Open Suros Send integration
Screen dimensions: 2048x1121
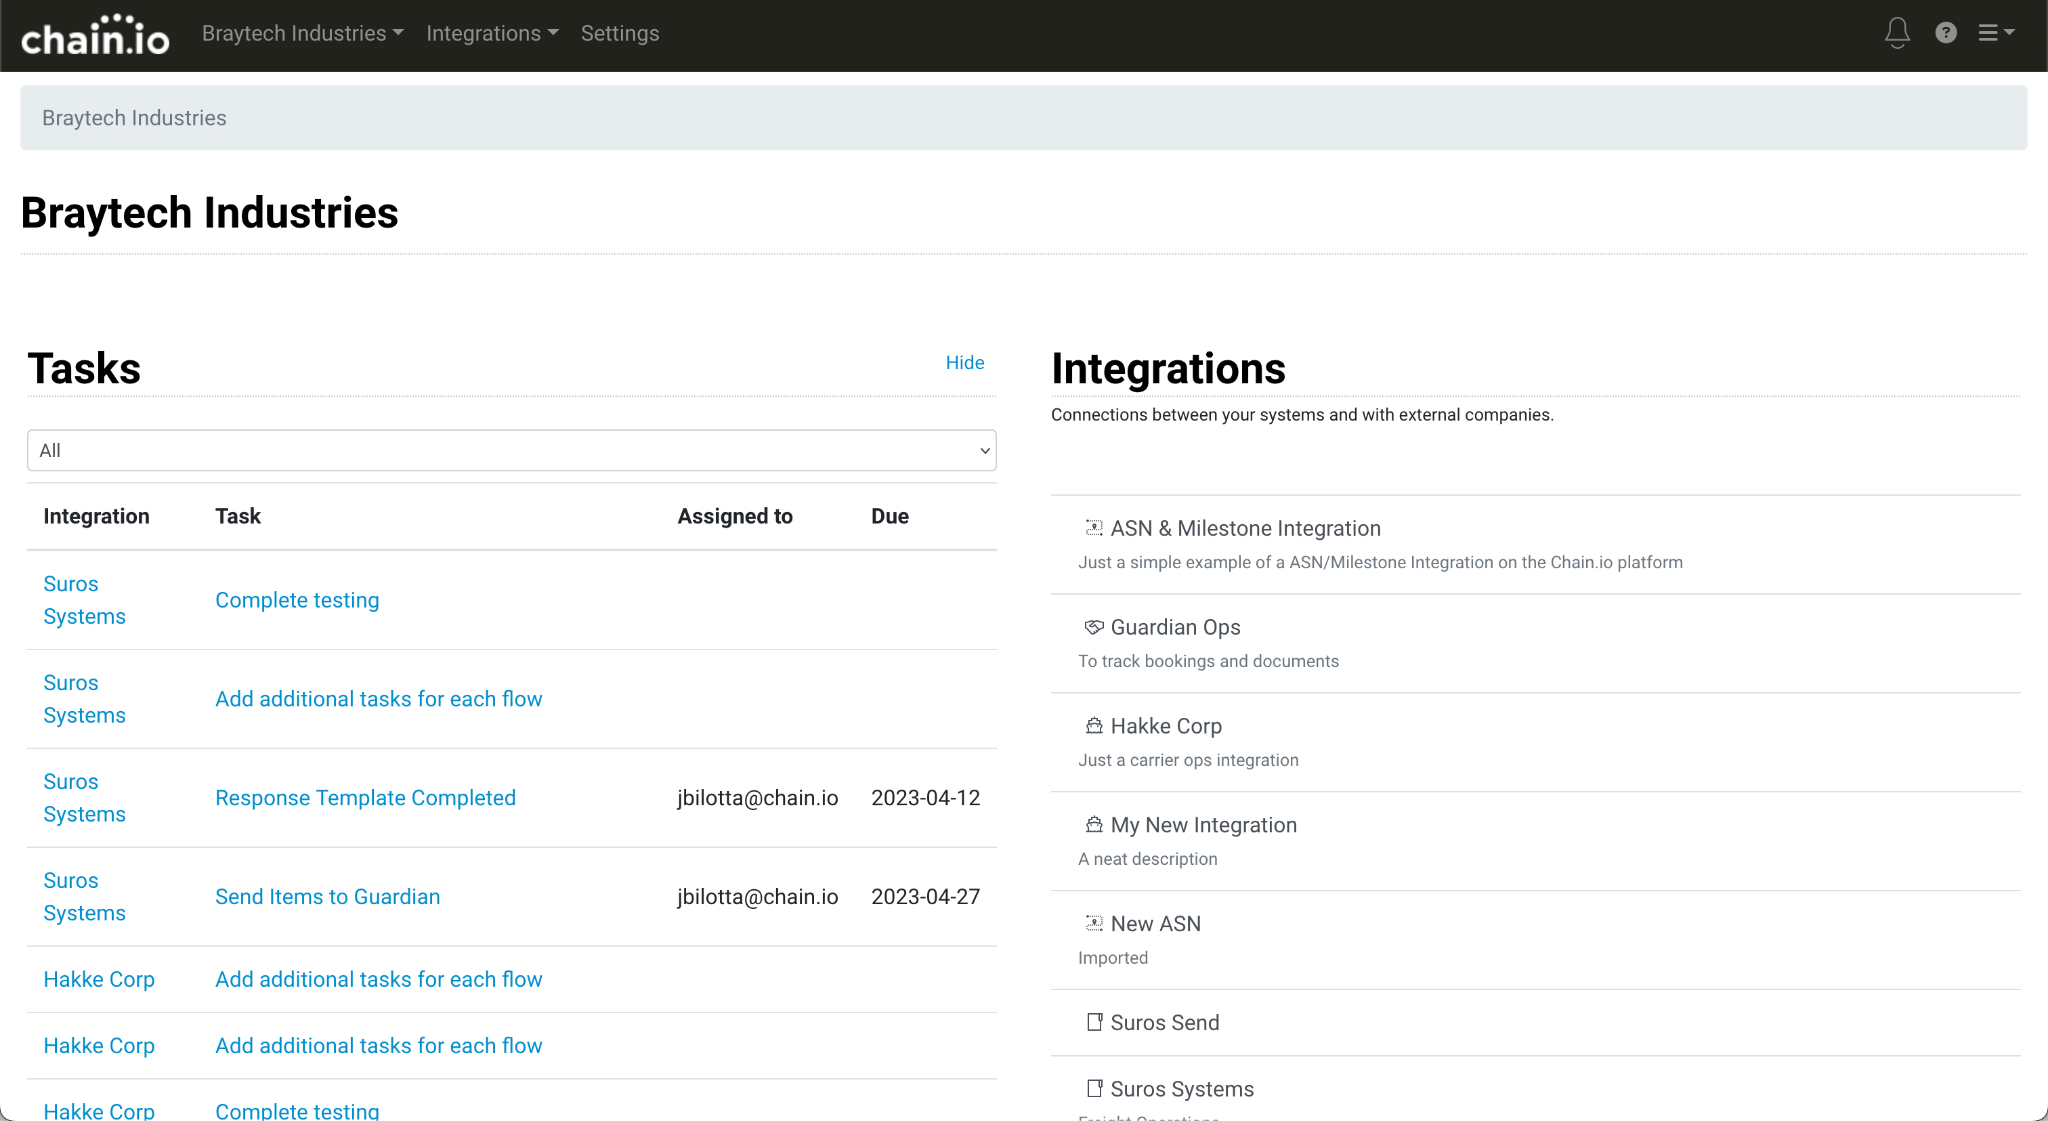(x=1164, y=1022)
